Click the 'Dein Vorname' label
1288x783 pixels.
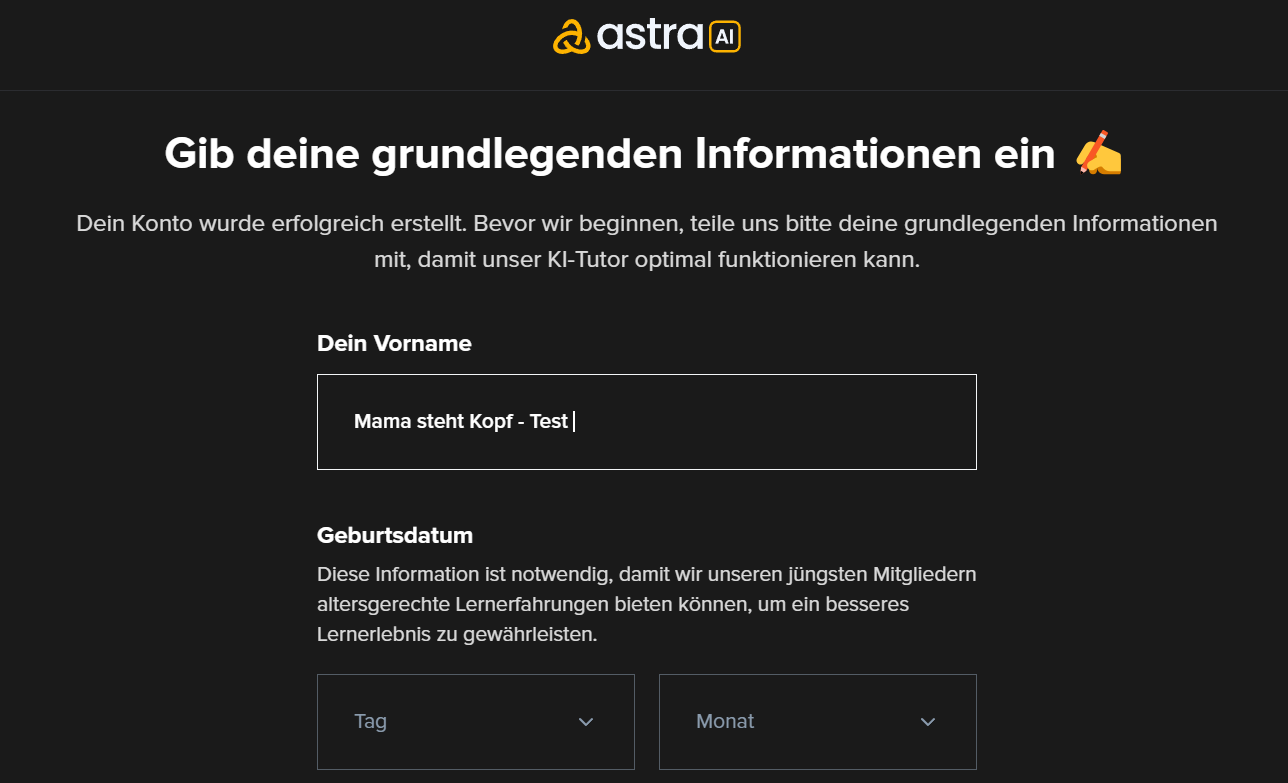click(x=394, y=343)
